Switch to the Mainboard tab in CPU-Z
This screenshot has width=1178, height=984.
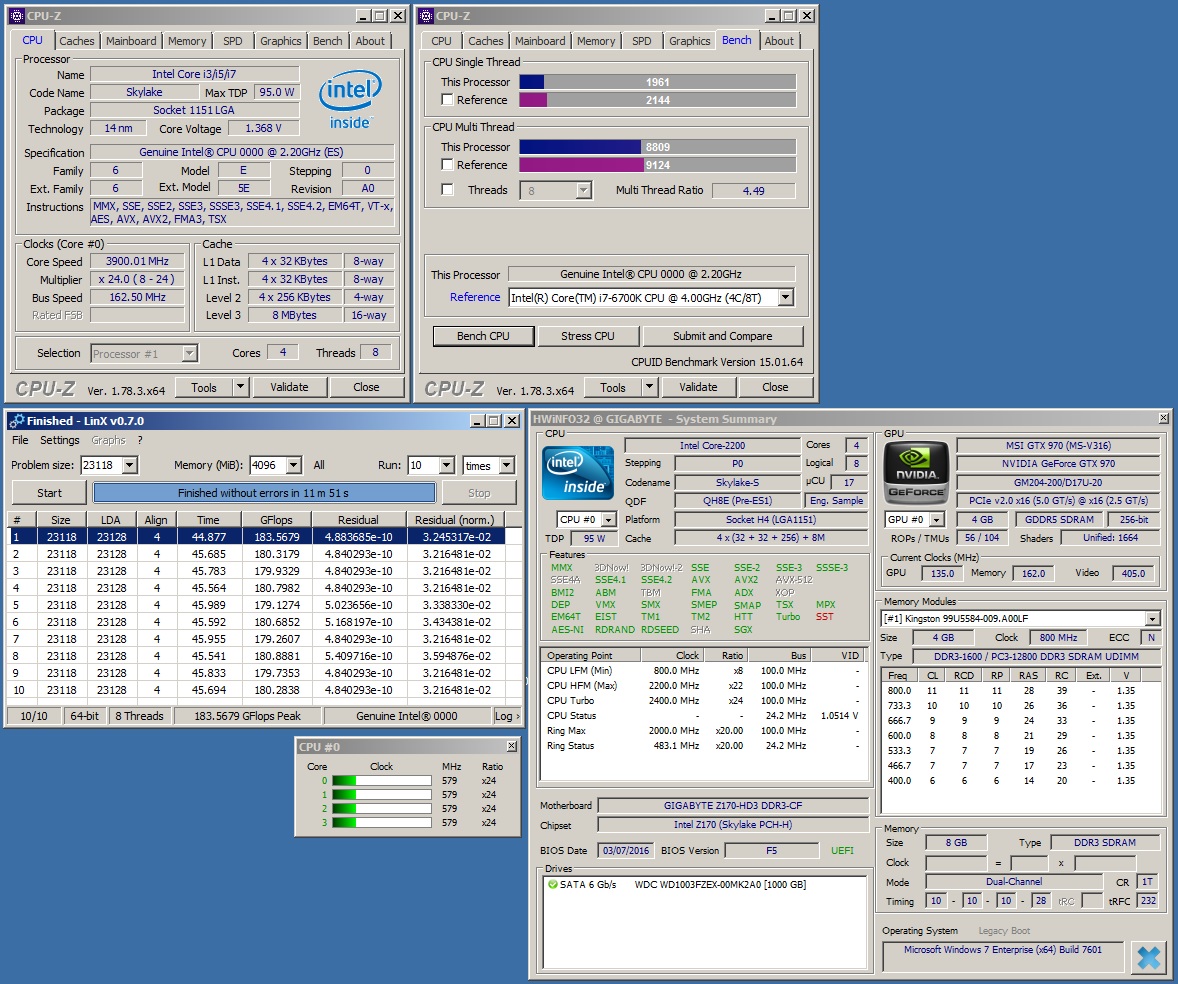point(131,41)
